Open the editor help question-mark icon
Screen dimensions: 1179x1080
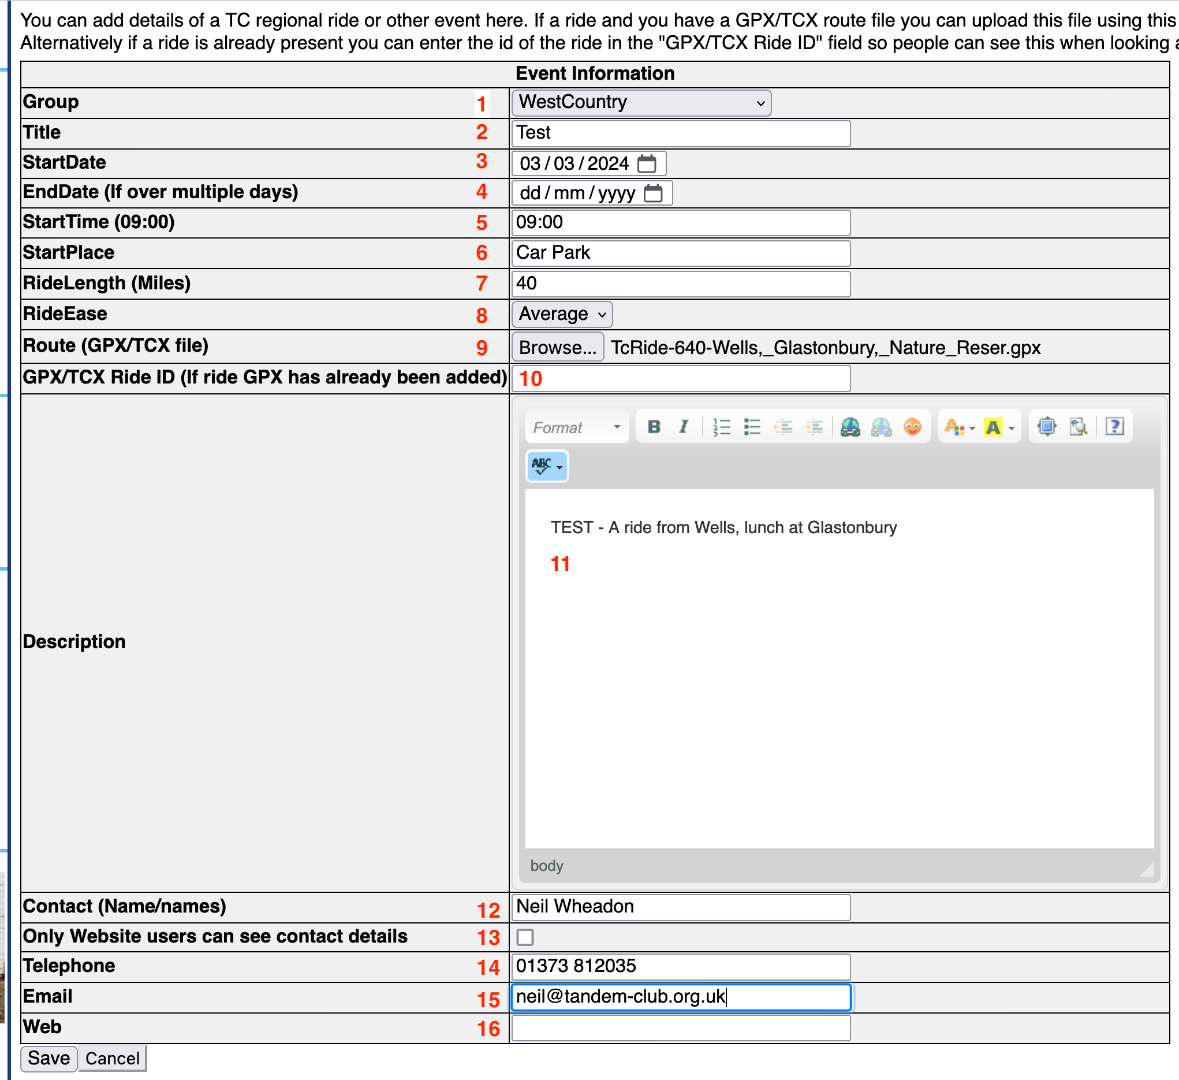click(1115, 427)
